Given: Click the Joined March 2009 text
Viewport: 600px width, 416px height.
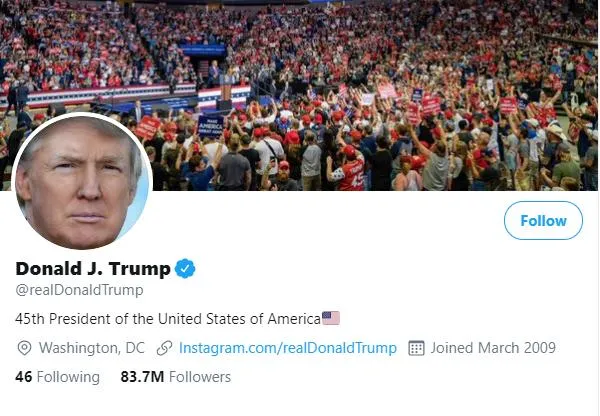Looking at the screenshot, I should [x=493, y=348].
